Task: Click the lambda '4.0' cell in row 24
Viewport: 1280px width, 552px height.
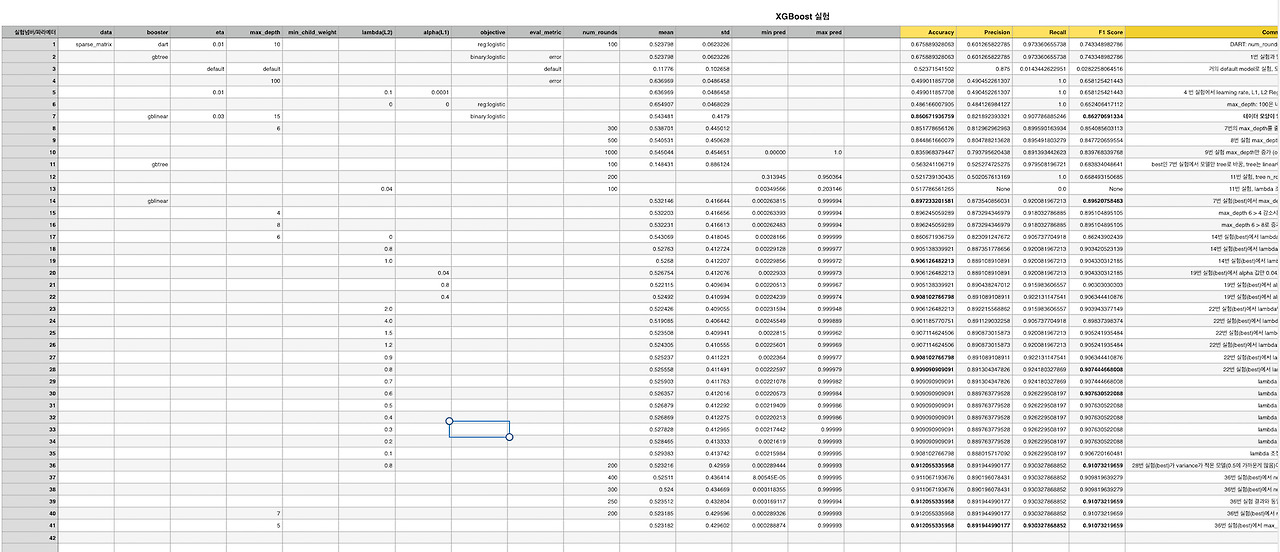Action: coord(366,320)
